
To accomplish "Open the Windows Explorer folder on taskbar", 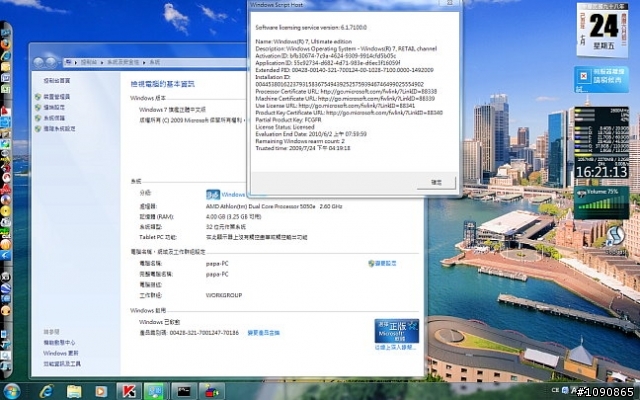I will point(74,391).
